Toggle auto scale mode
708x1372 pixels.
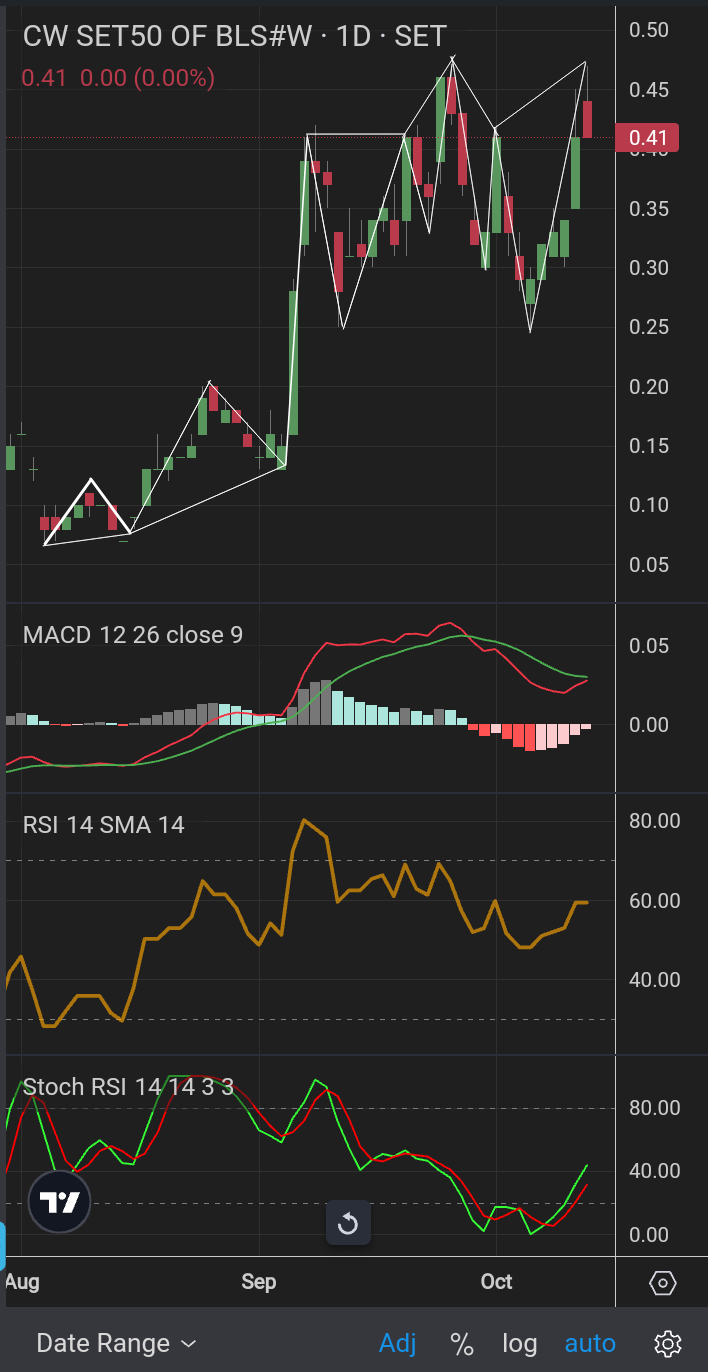(x=590, y=1343)
